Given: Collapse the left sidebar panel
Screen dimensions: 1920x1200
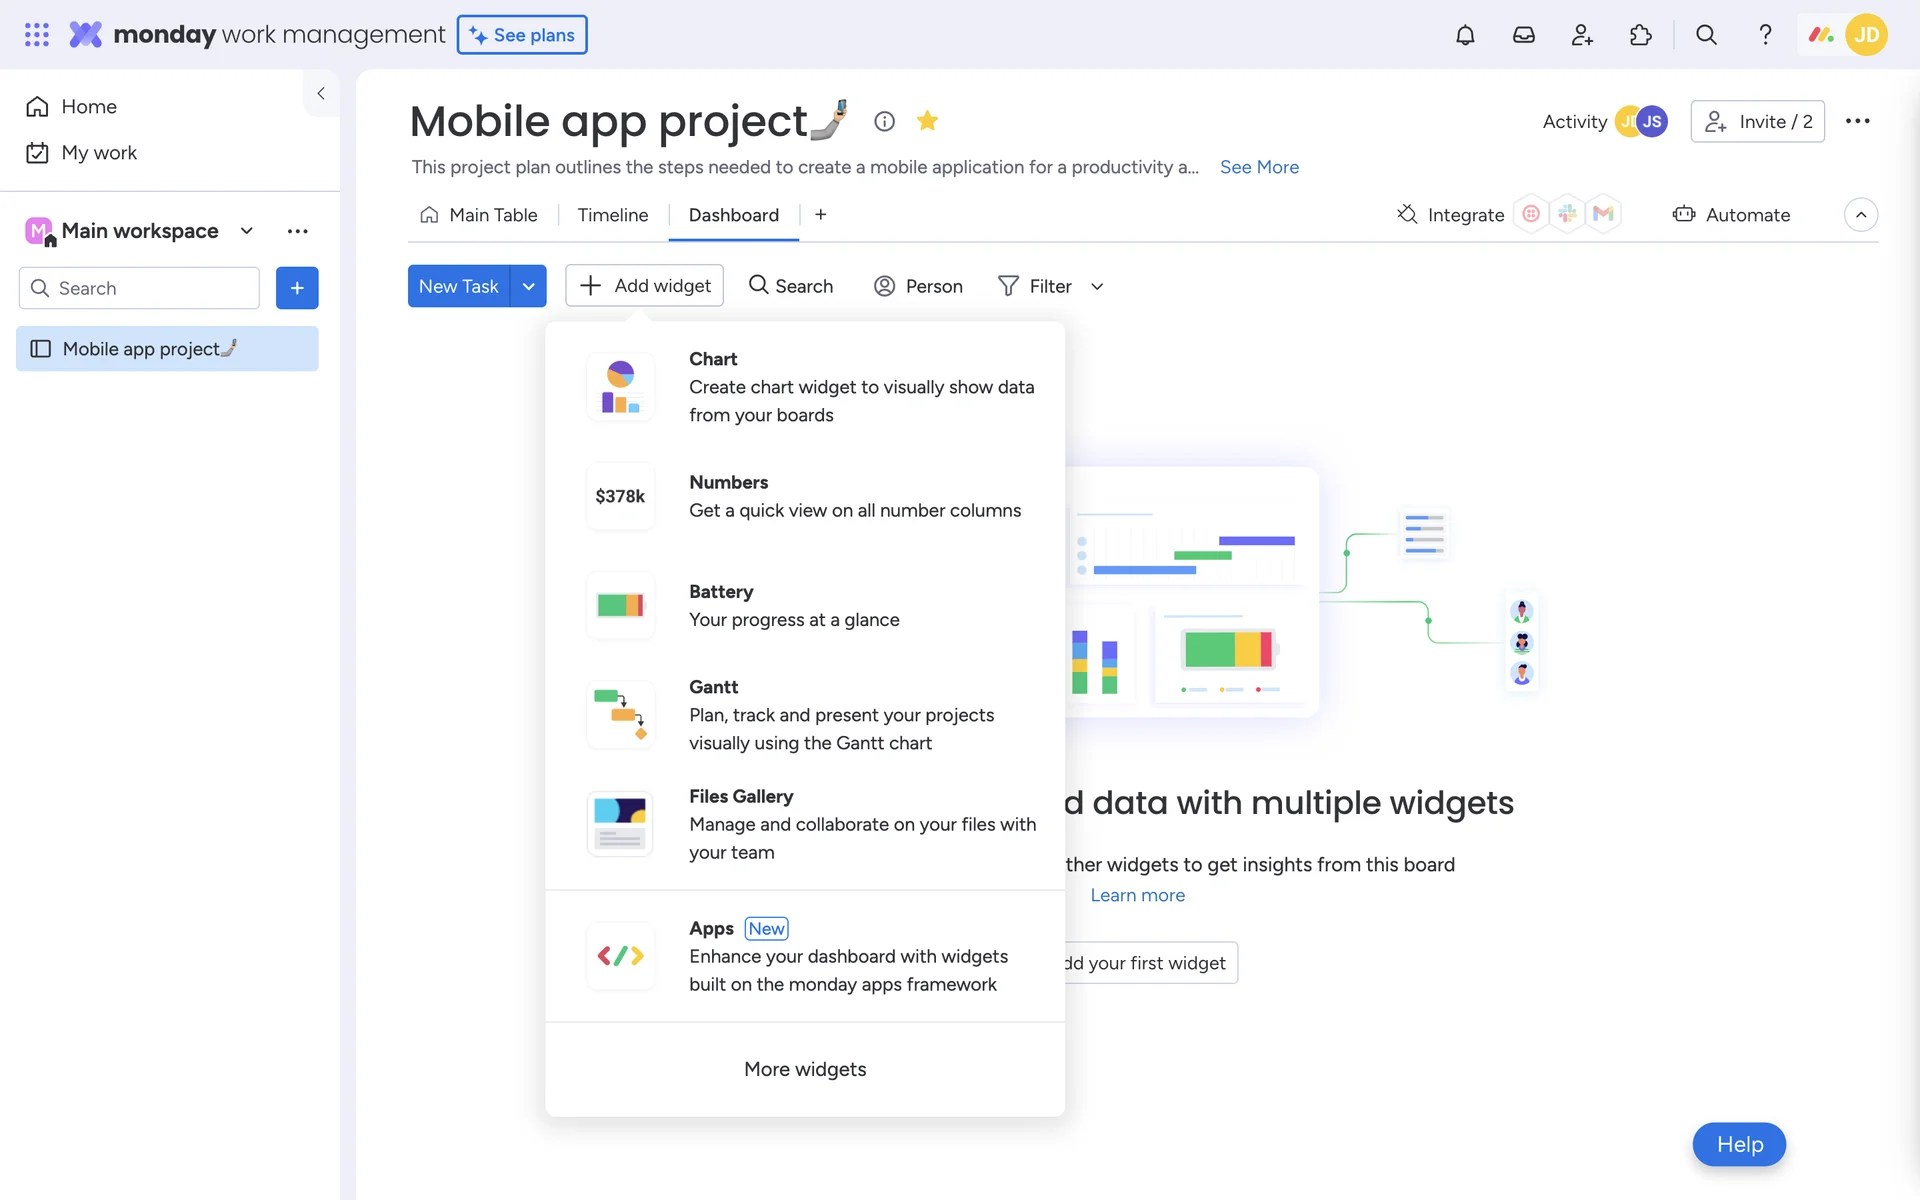Looking at the screenshot, I should [x=321, y=93].
